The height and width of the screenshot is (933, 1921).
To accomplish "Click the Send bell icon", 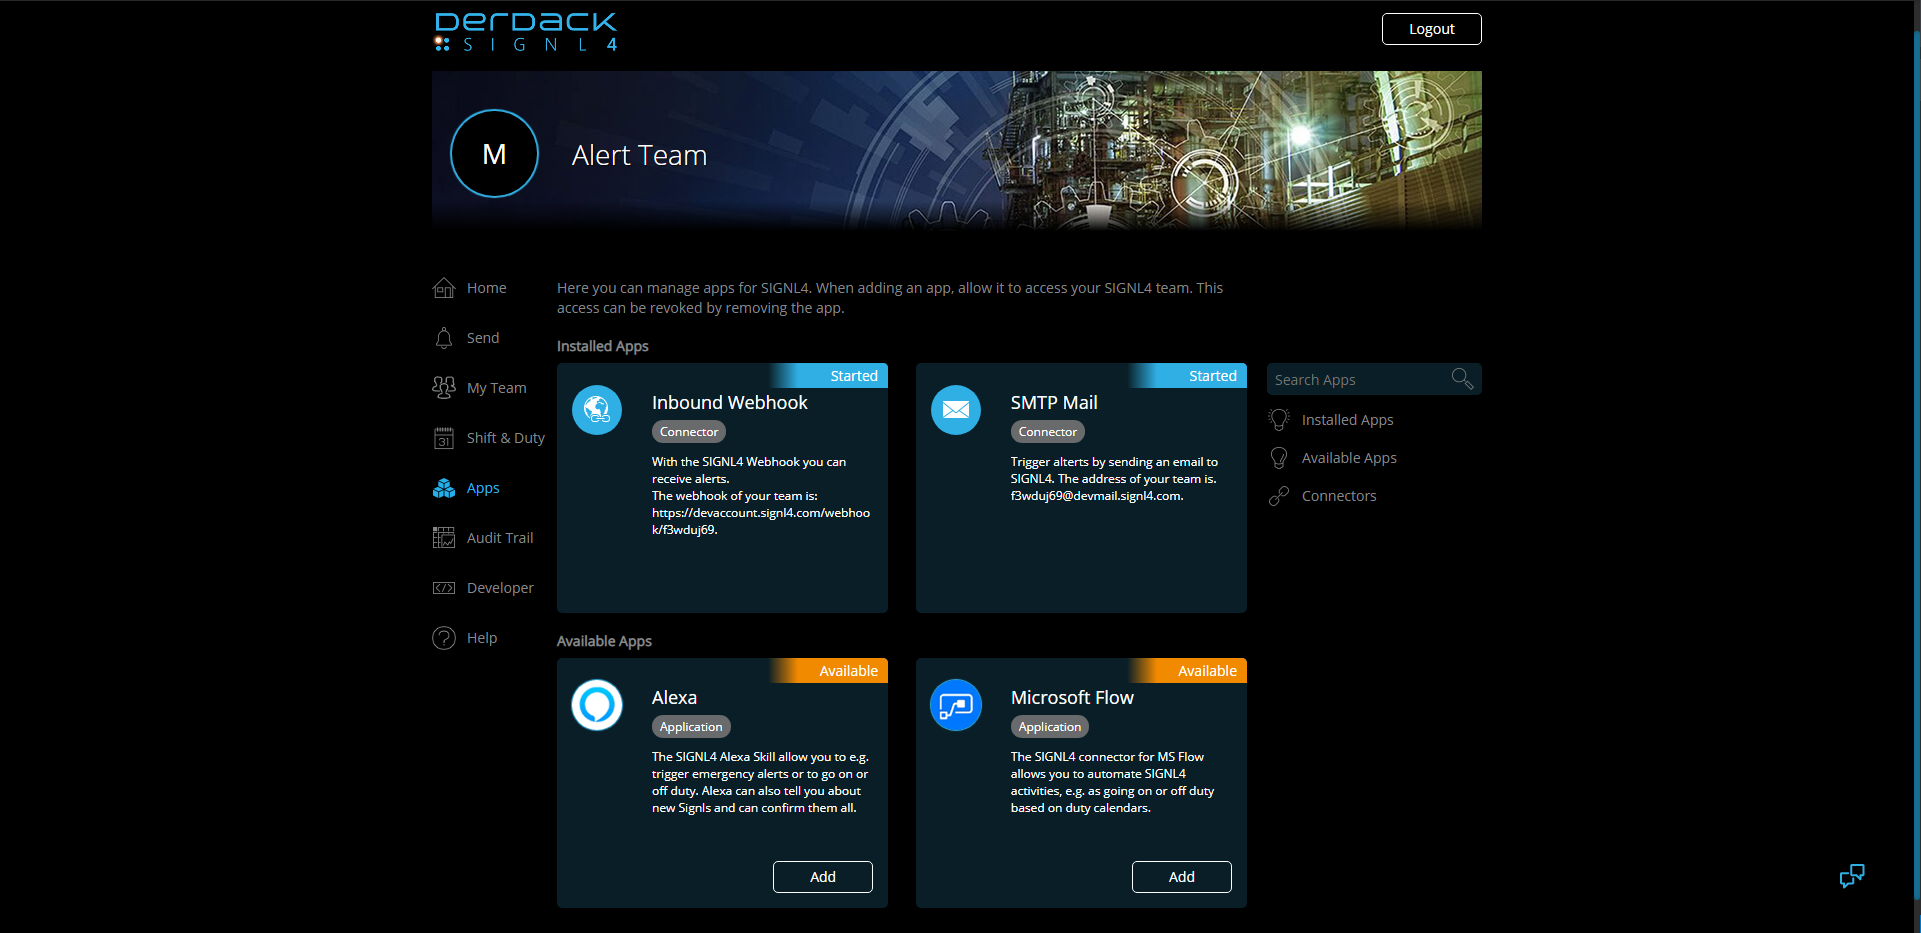I will [444, 338].
